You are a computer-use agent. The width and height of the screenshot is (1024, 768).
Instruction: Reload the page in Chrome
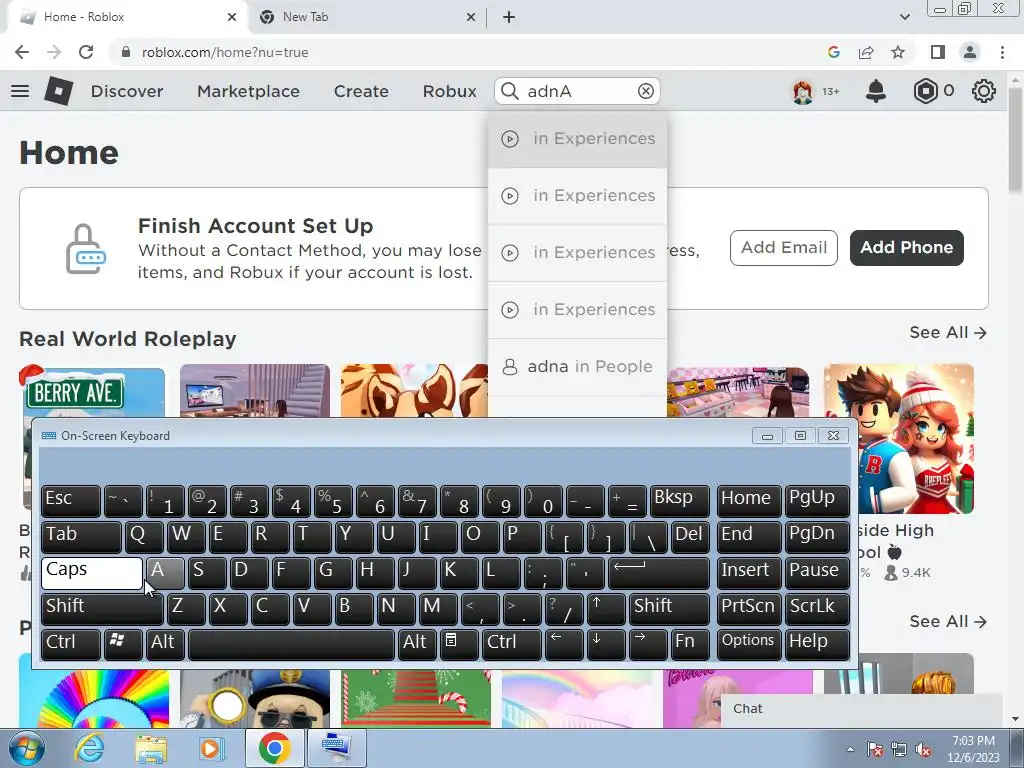click(86, 52)
